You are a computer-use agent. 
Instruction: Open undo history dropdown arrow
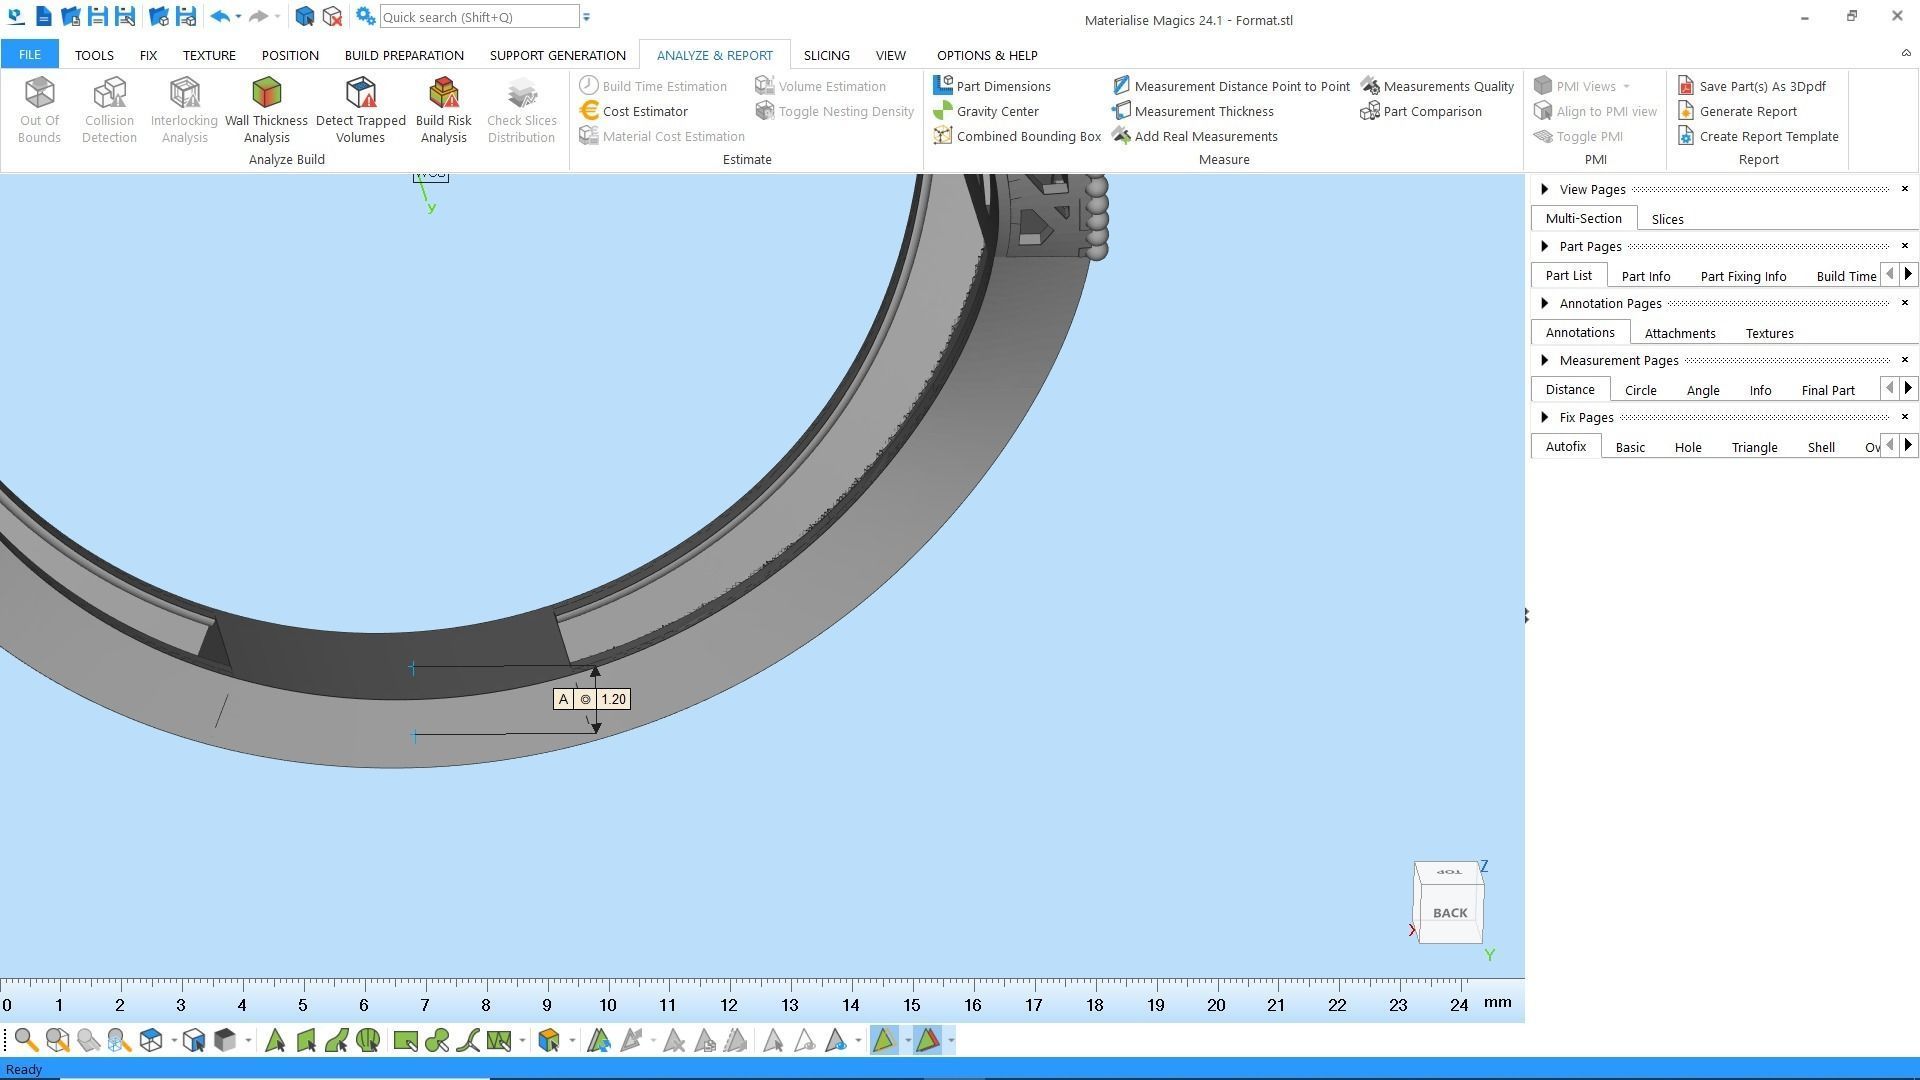pos(238,17)
